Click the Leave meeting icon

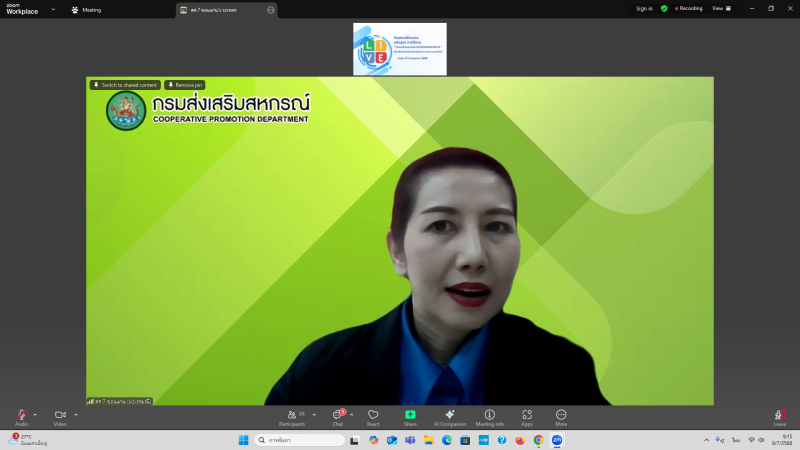[x=779, y=415]
